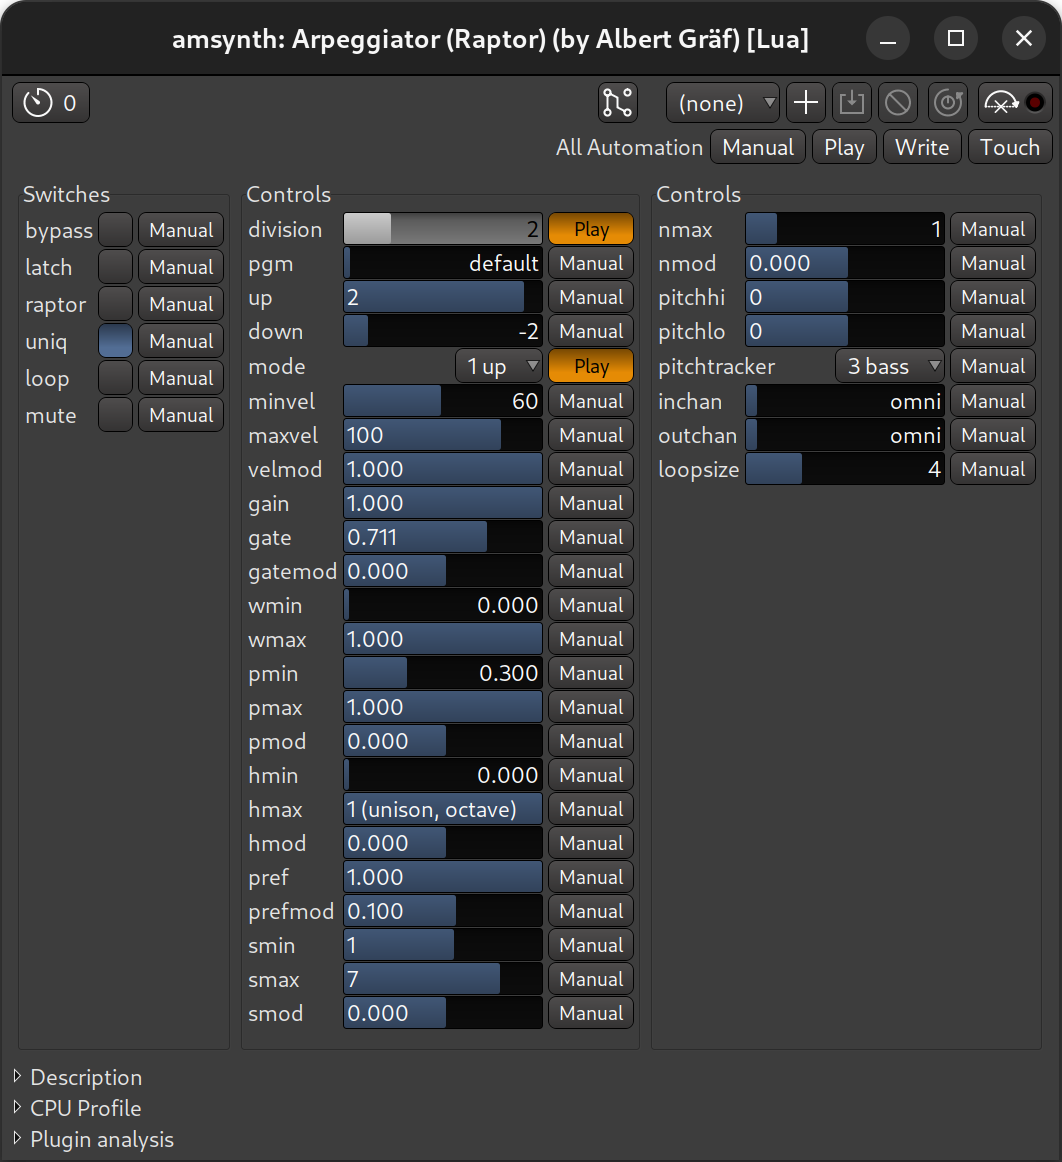Click the smin slider
Image resolution: width=1062 pixels, height=1162 pixels.
(443, 945)
